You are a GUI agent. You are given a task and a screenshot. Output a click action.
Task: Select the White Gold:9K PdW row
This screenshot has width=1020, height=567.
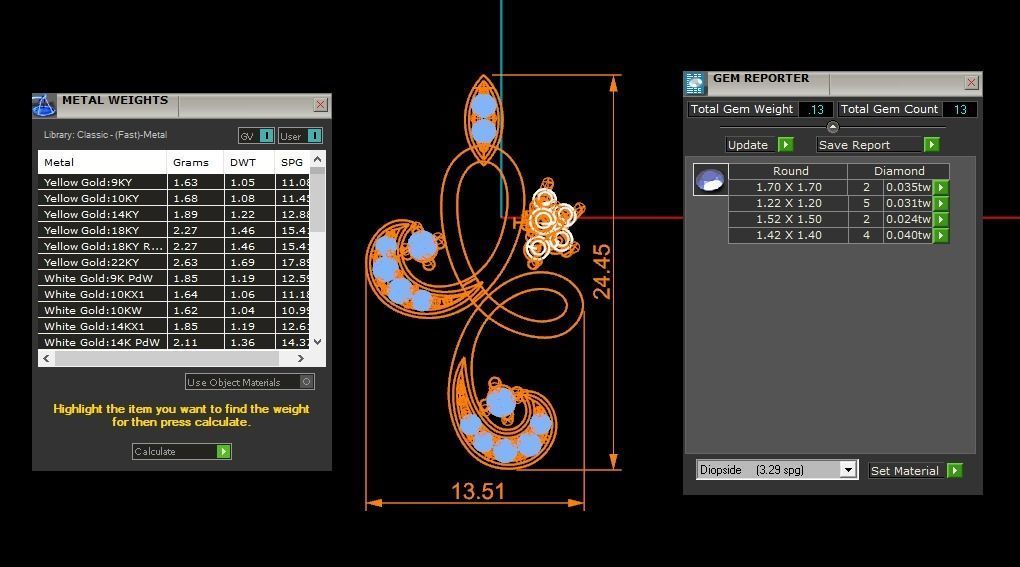[x=174, y=278]
